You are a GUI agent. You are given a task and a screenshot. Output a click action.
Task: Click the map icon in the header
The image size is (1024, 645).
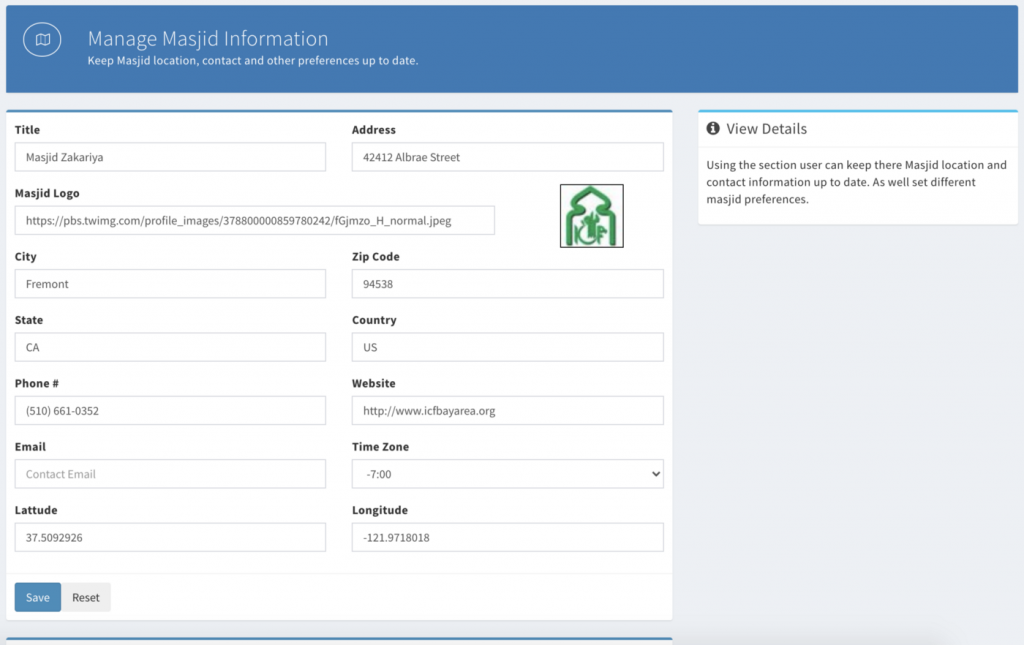42,40
